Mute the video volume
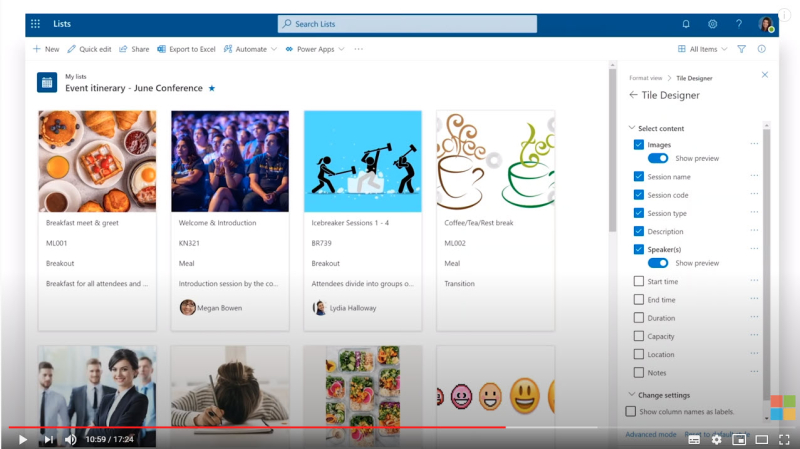The height and width of the screenshot is (449, 800). pos(71,439)
